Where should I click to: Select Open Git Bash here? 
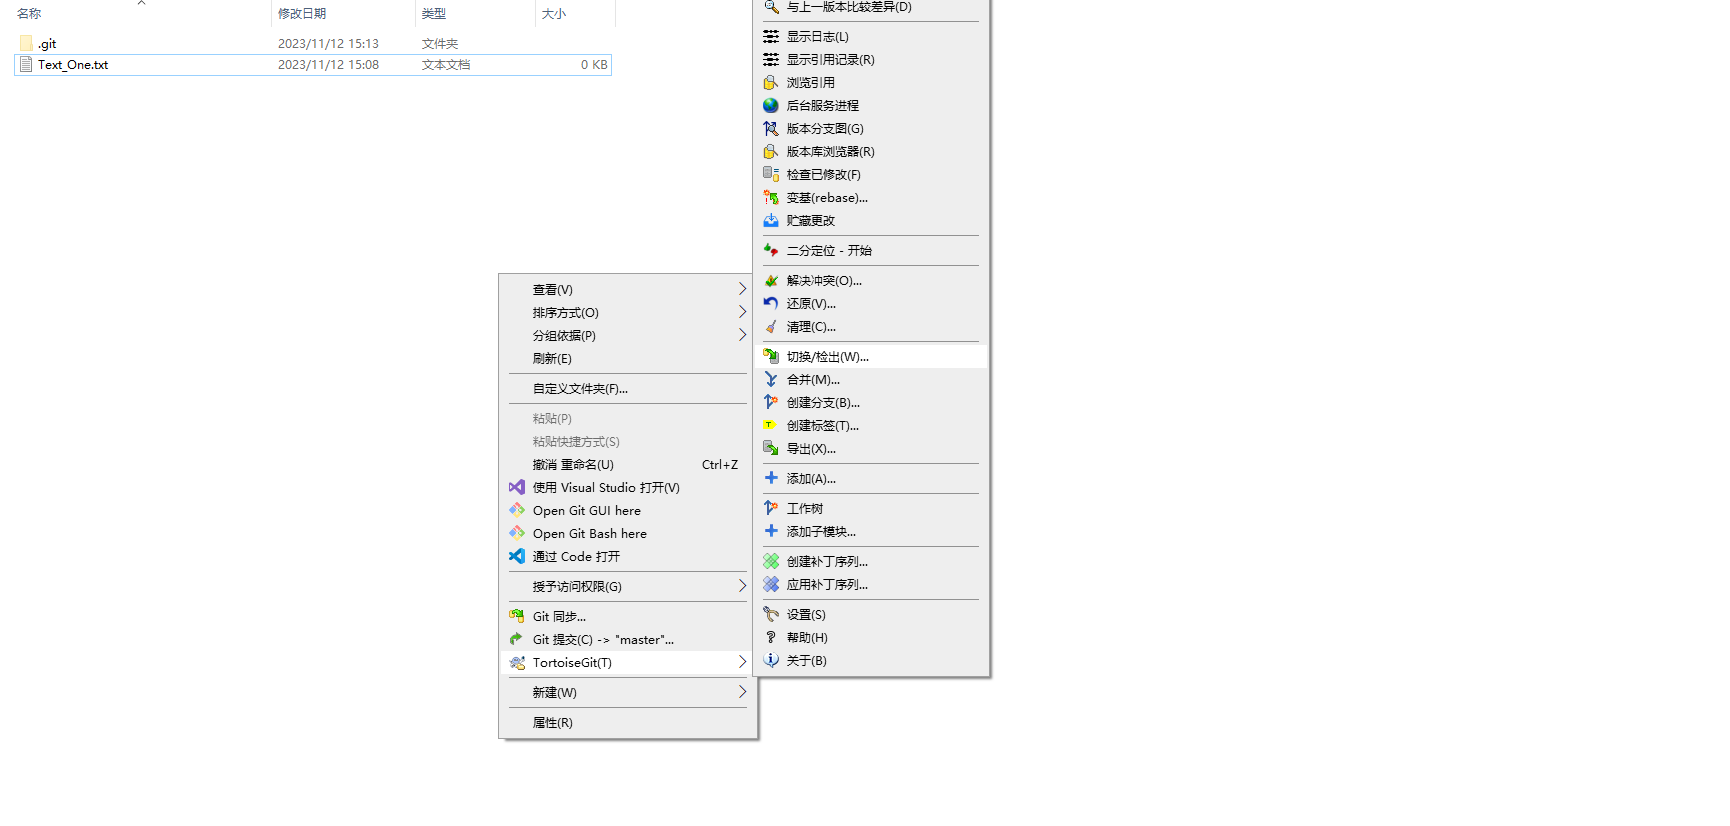[589, 533]
